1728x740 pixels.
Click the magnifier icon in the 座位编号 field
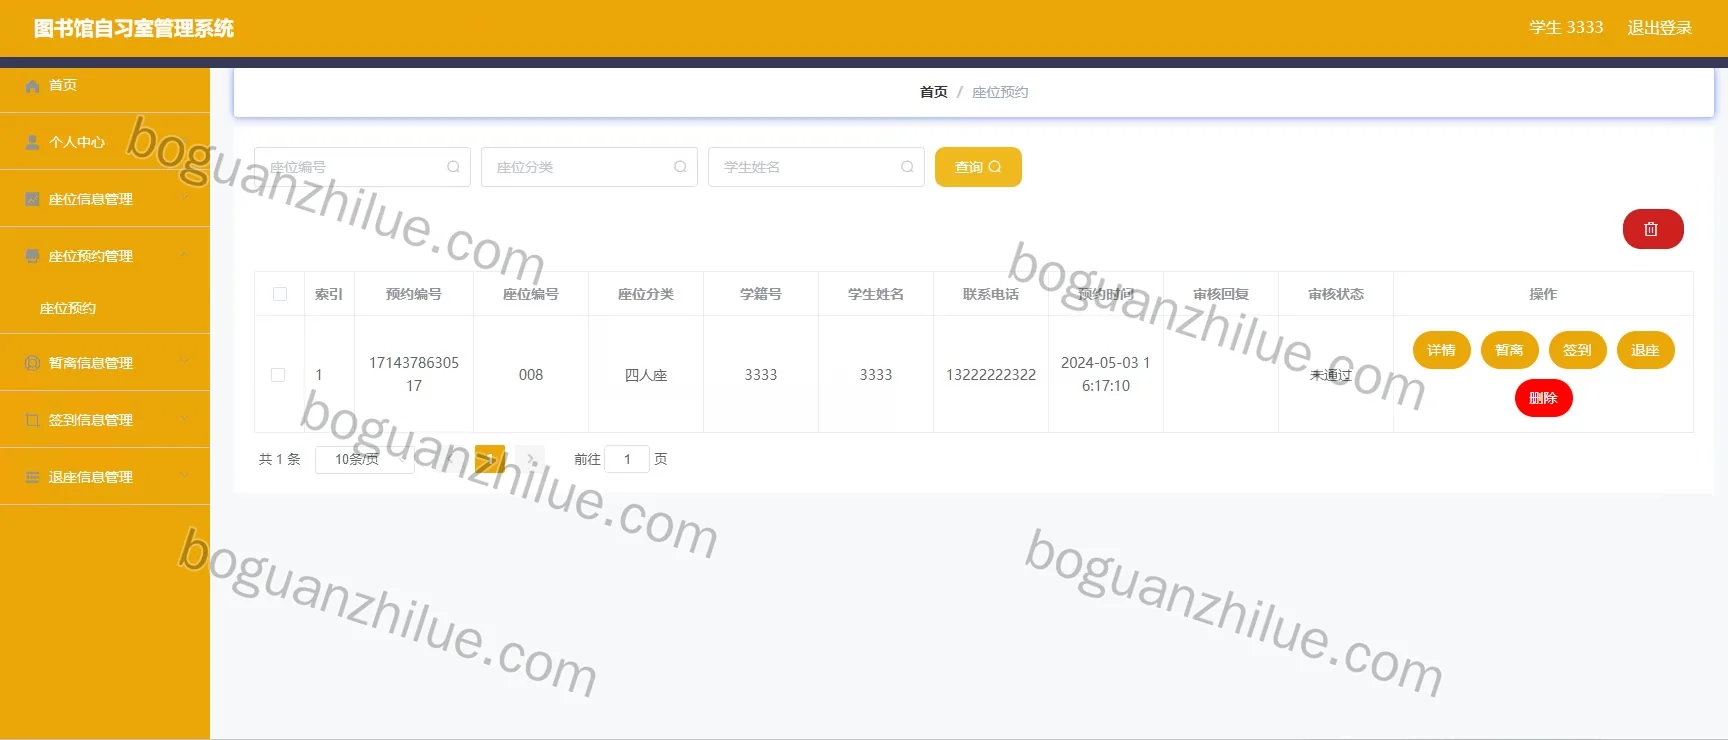tap(453, 167)
